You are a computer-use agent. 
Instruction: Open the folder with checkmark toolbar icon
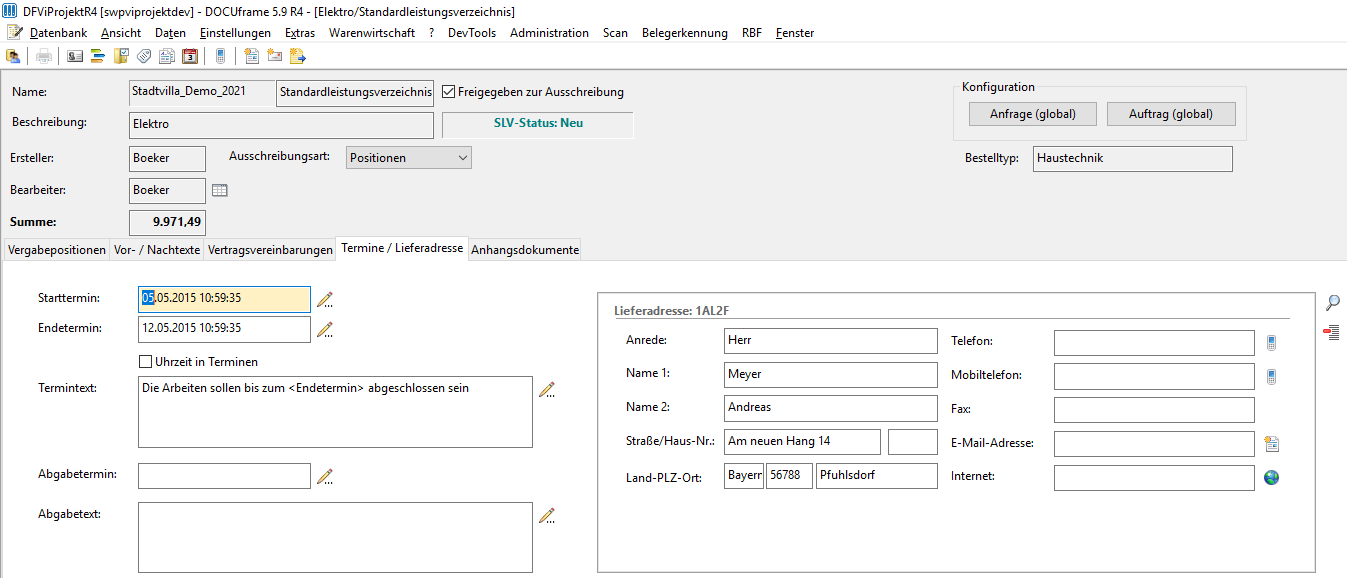click(x=121, y=56)
